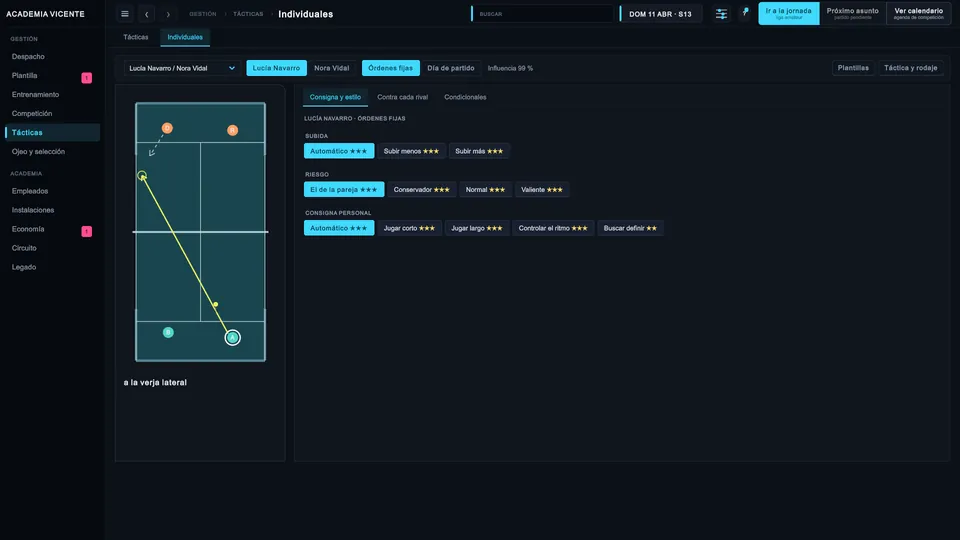The height and width of the screenshot is (540, 960).
Task: Click Gestión breadcrumb link
Action: [x=203, y=14]
